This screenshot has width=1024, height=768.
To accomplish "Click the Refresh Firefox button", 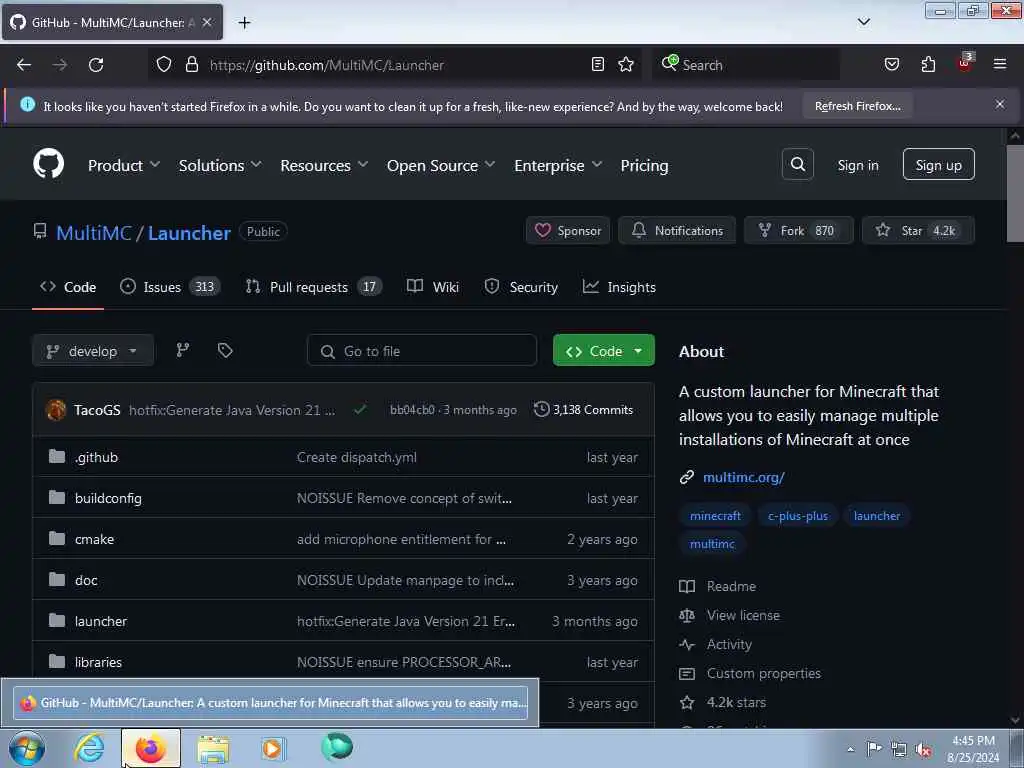I will (857, 106).
